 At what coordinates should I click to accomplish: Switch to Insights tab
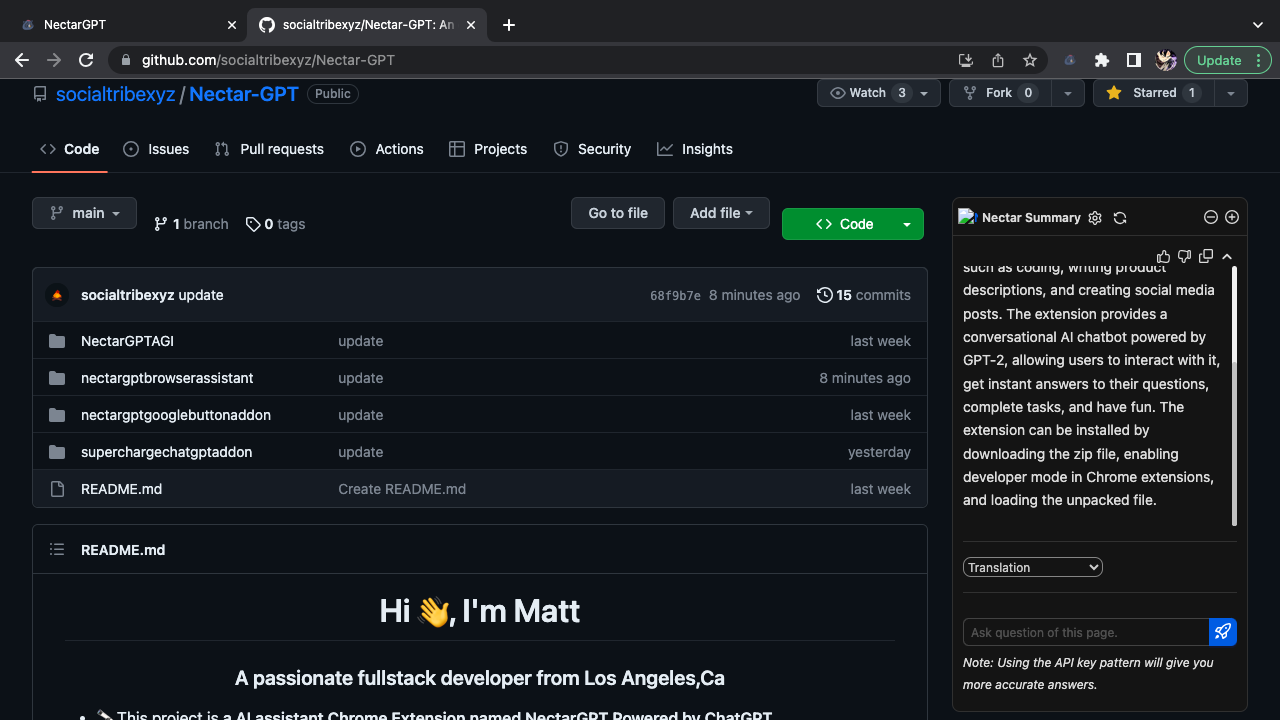(x=695, y=149)
